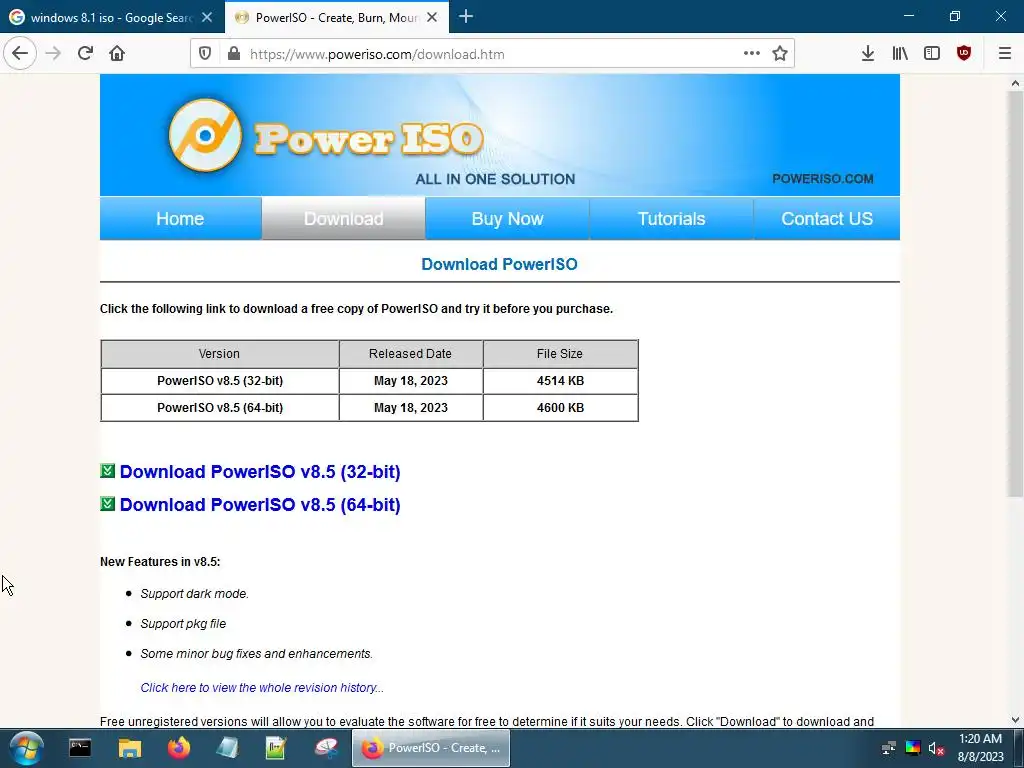Click the Version column header
This screenshot has width=1024, height=768.
click(219, 354)
